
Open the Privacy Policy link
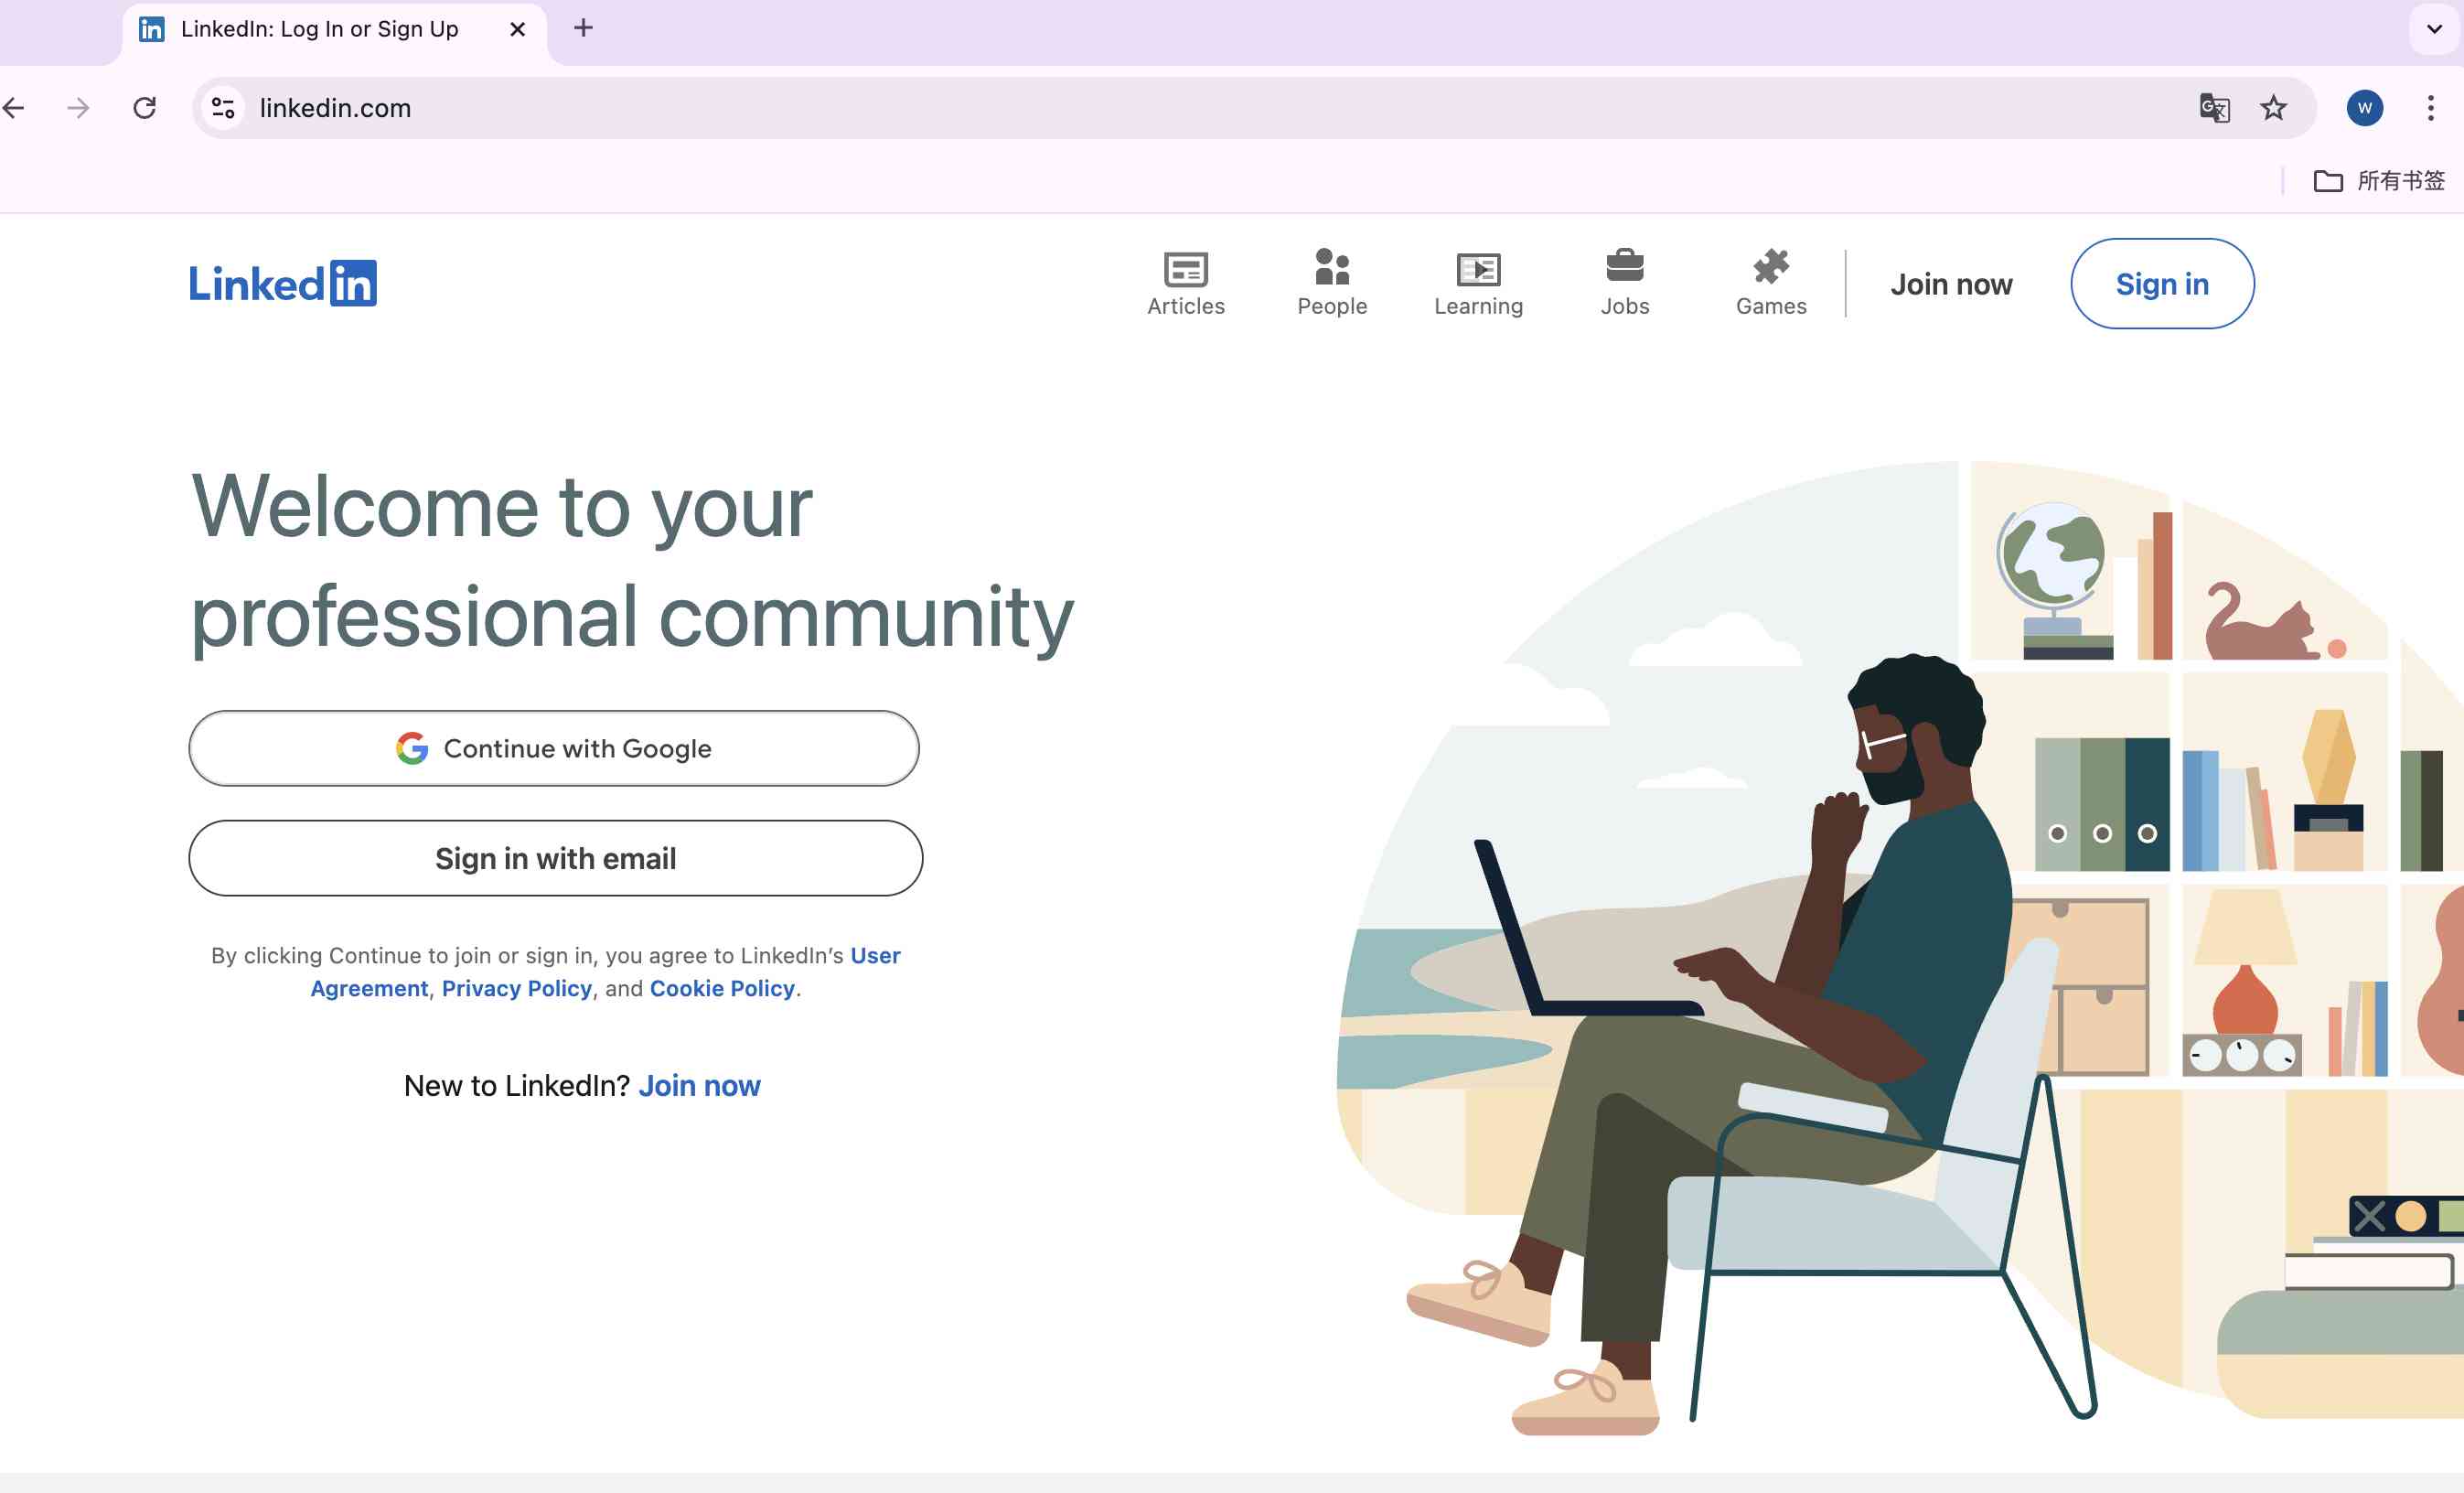pyautogui.click(x=517, y=988)
